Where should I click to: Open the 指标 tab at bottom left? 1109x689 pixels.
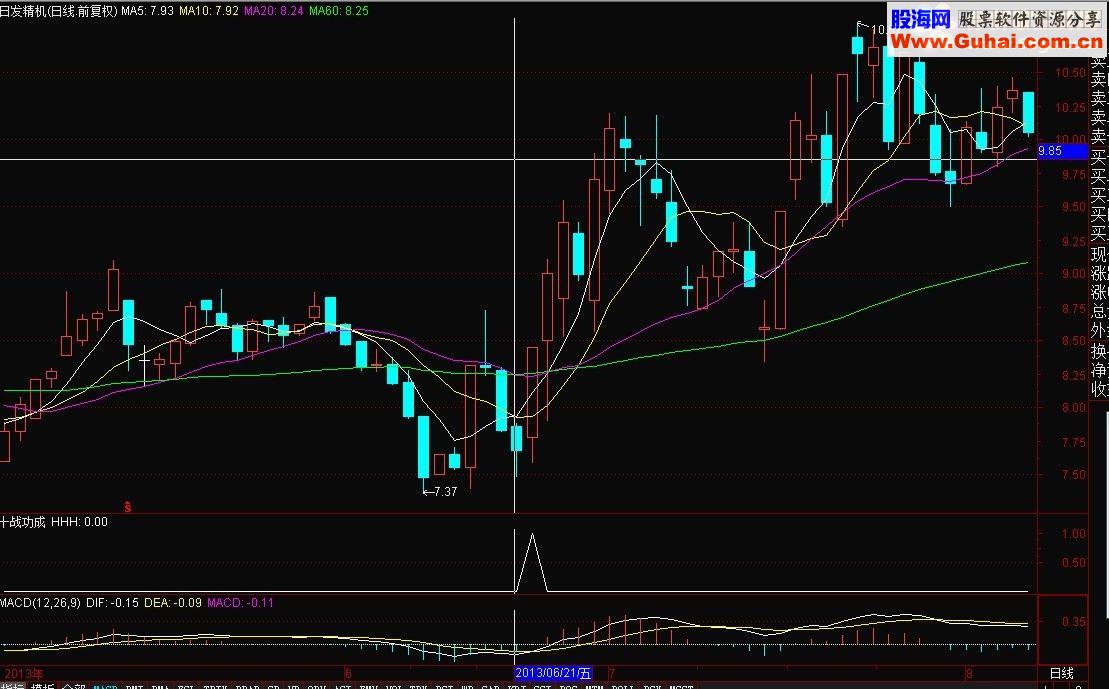[12, 686]
